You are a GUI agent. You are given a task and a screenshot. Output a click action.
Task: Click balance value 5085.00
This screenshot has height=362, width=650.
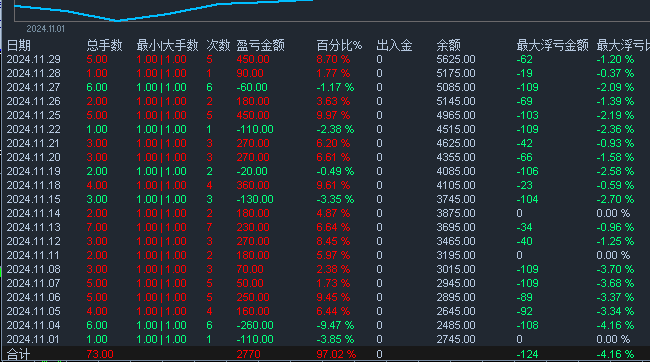coord(456,87)
